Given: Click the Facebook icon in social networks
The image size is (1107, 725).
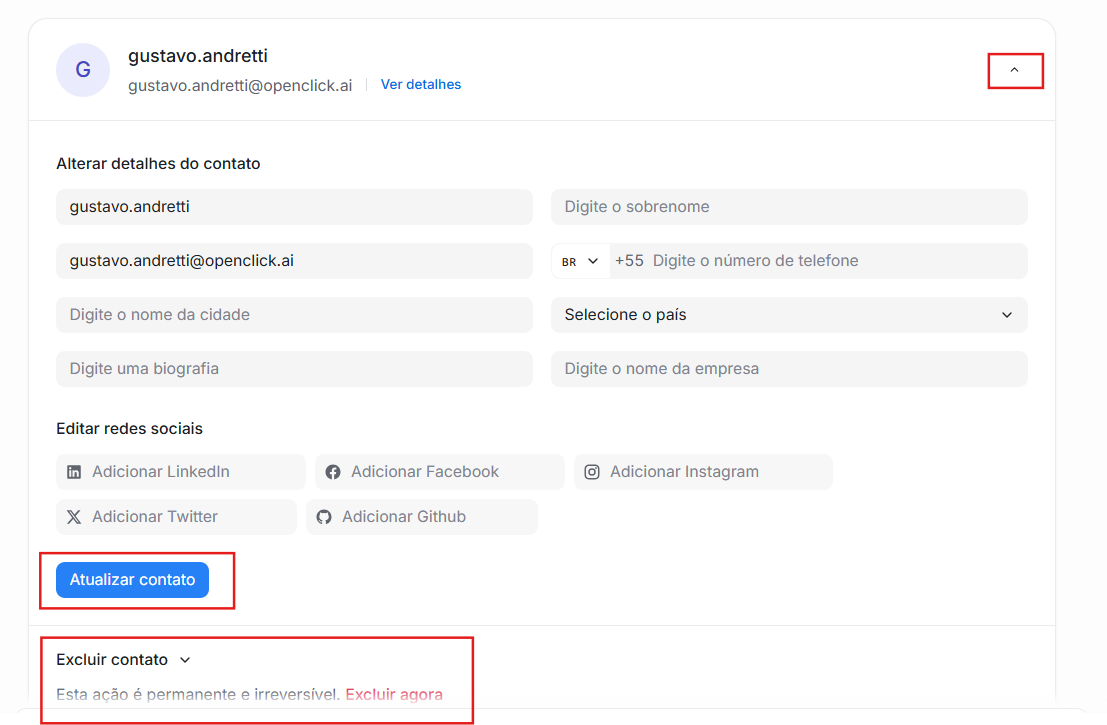Looking at the screenshot, I should tap(333, 472).
